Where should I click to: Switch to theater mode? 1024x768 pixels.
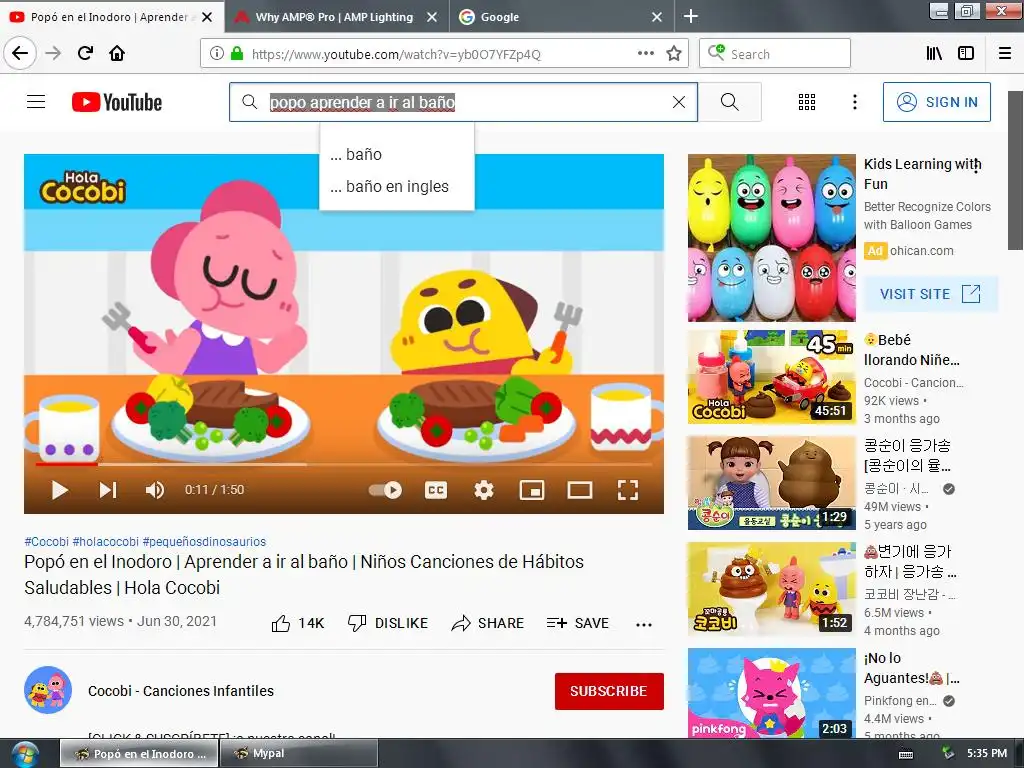click(580, 490)
